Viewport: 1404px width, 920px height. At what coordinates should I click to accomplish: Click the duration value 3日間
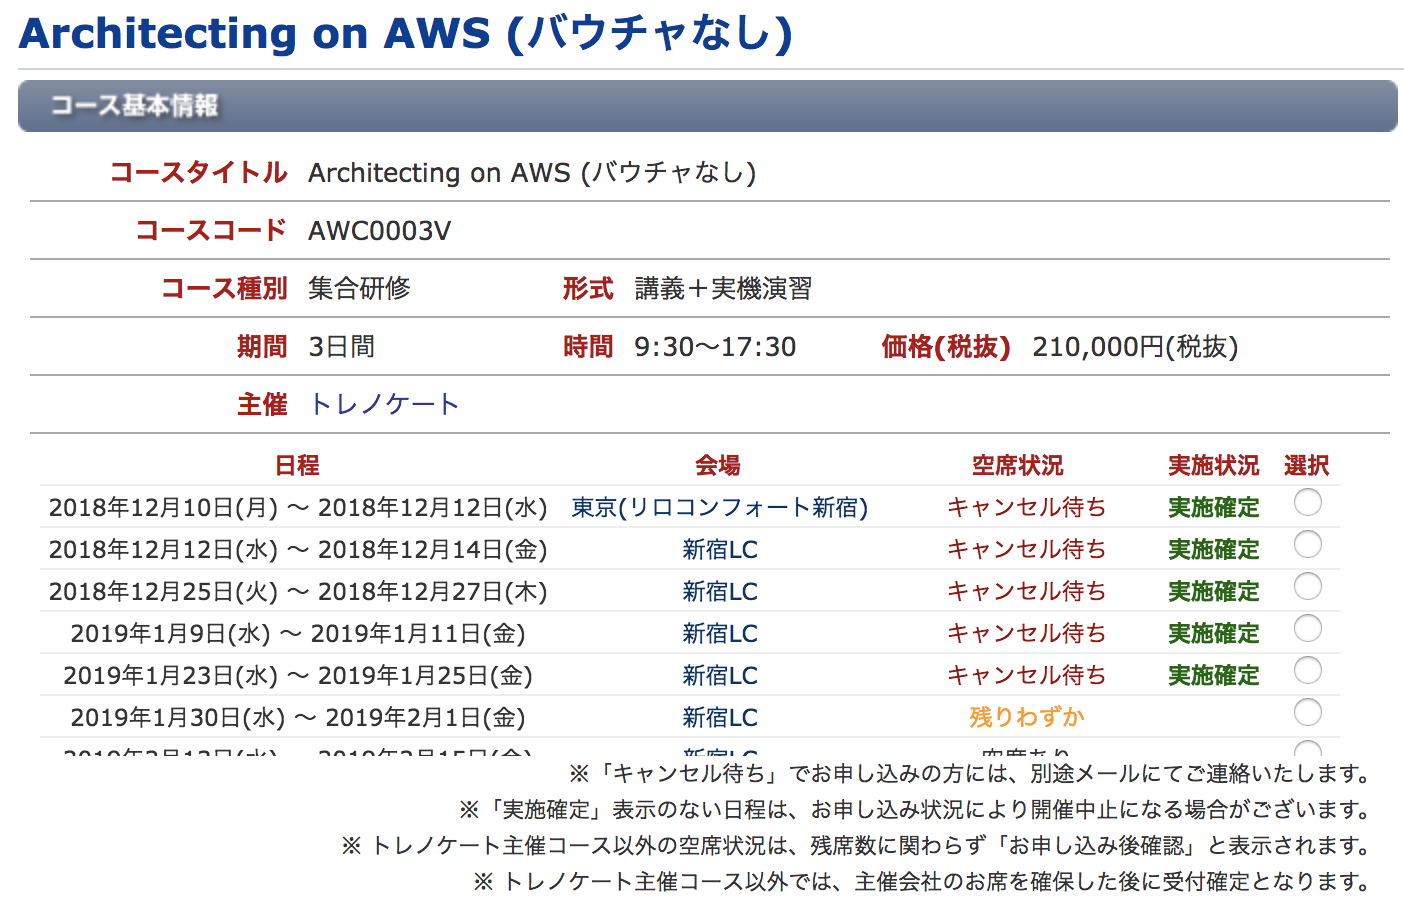click(342, 347)
